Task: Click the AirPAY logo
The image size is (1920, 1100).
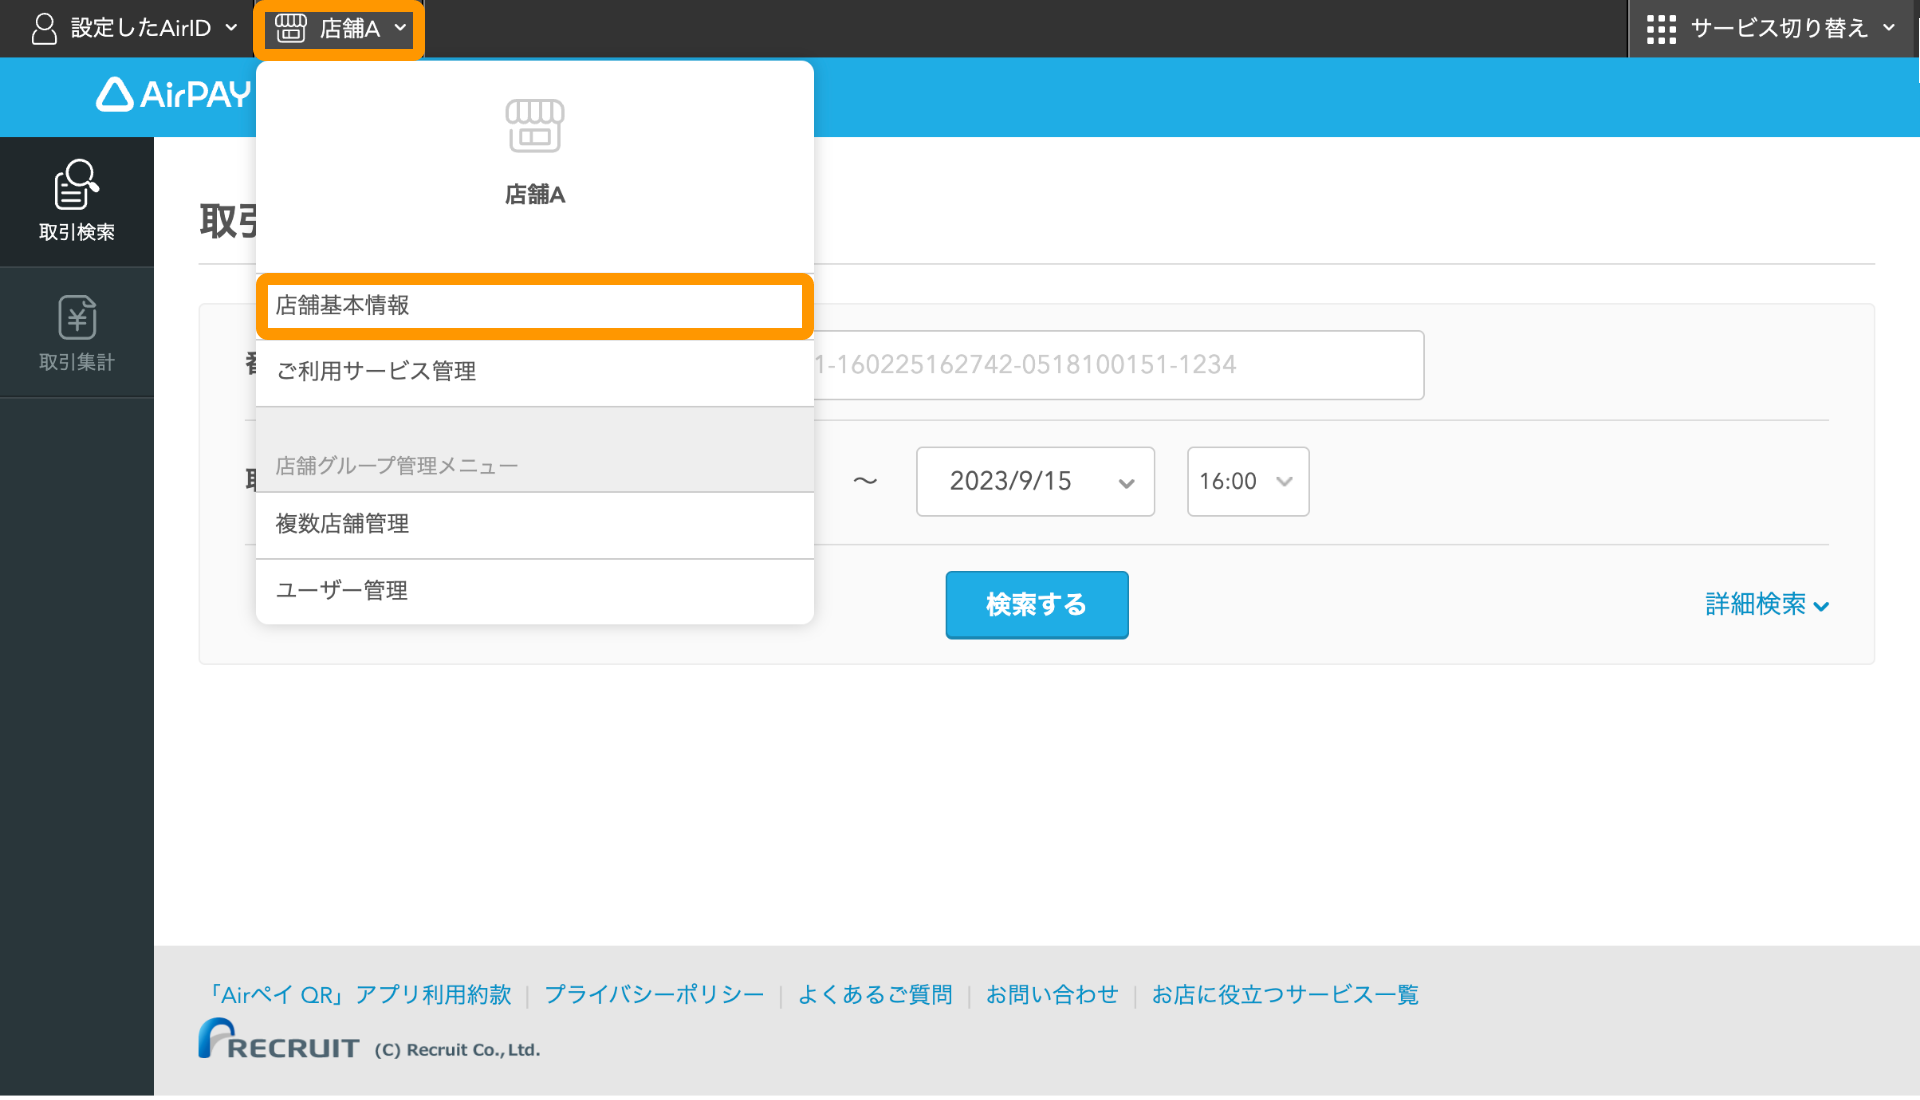Action: coord(174,95)
